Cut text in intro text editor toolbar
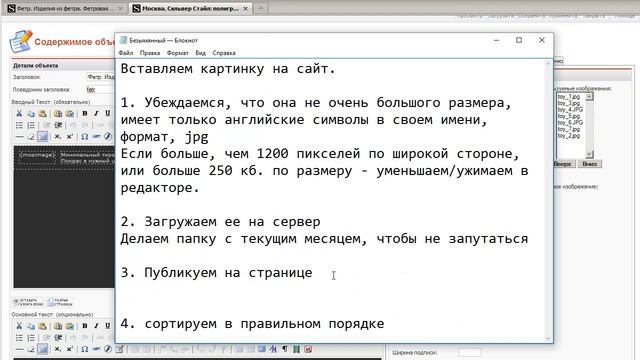Screen dimensions: 640x360 (x=19, y=113)
